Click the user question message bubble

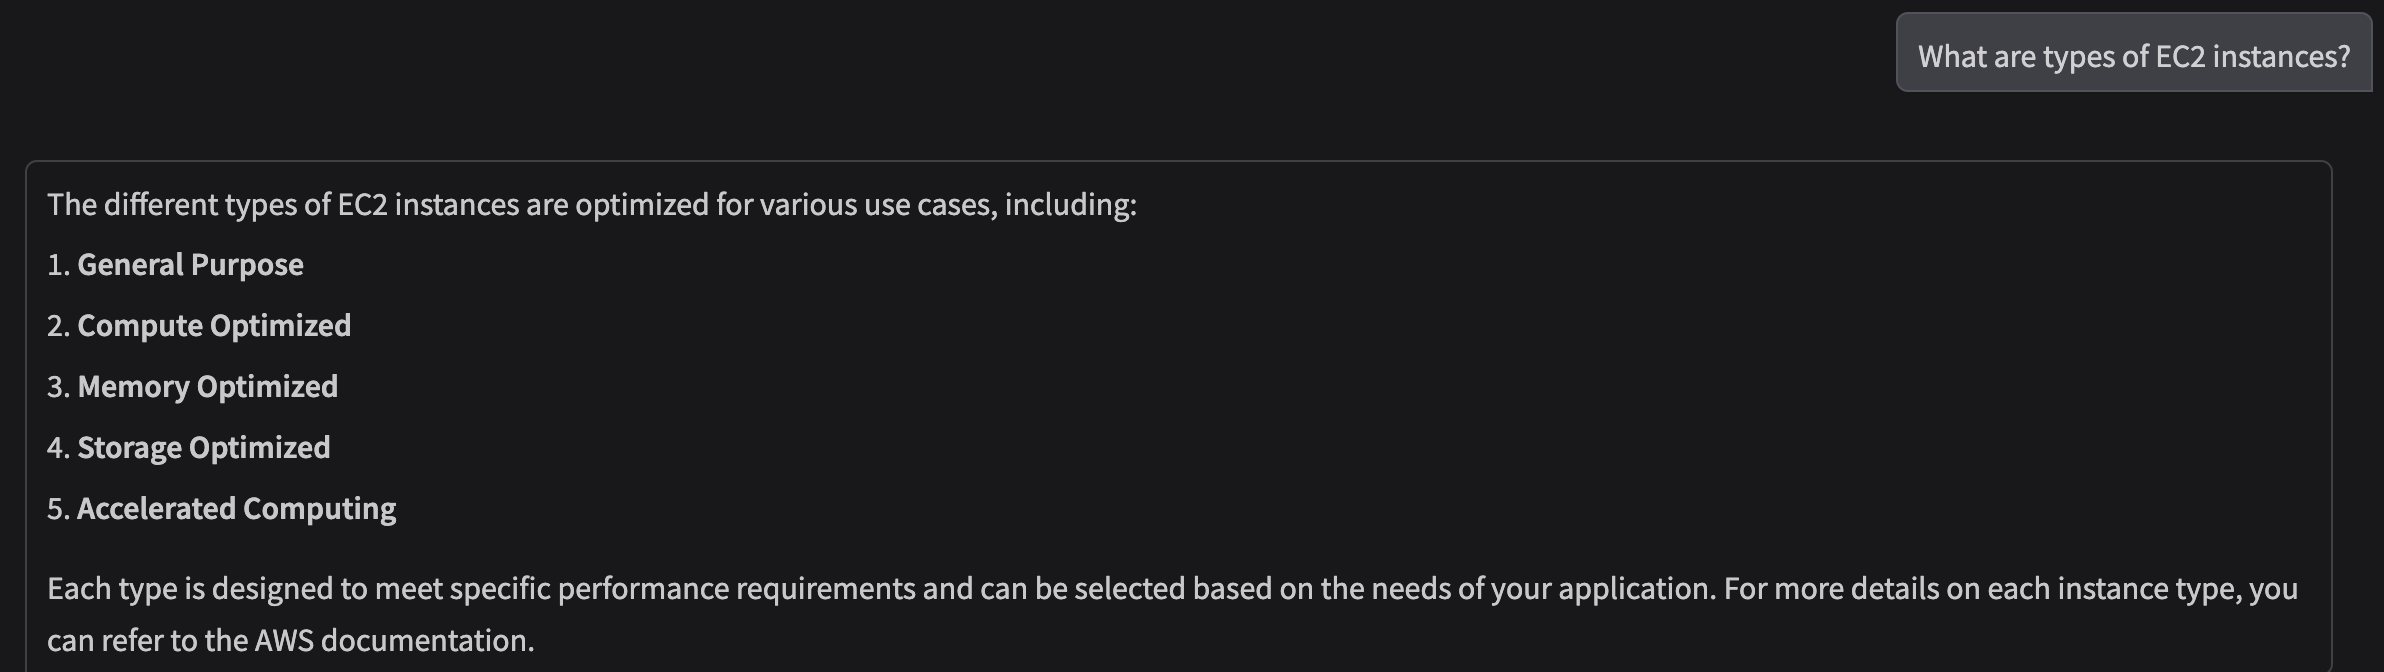coord(2132,54)
